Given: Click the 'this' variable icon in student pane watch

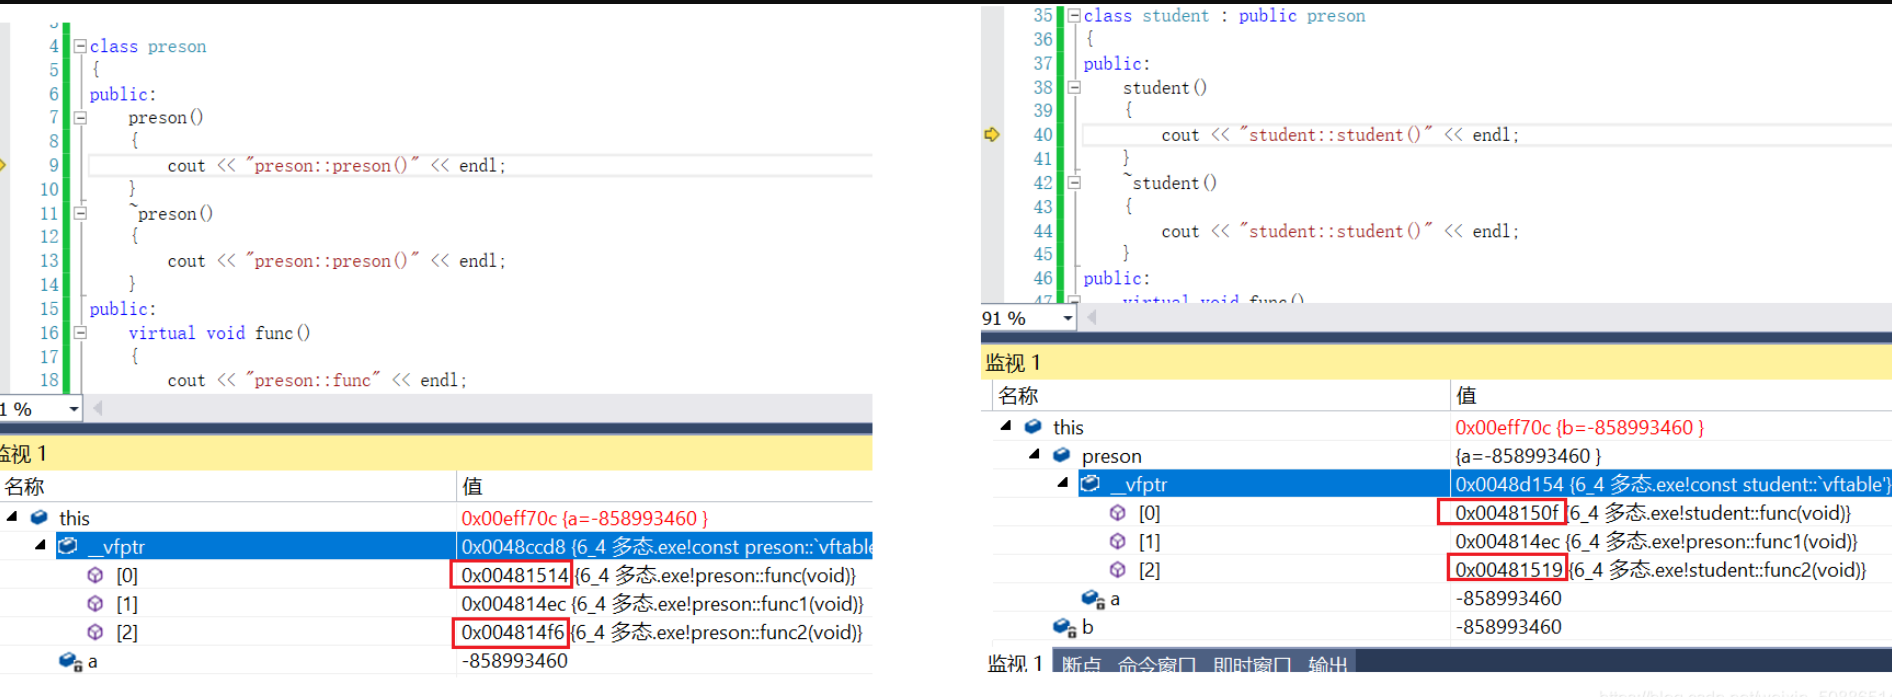Looking at the screenshot, I should 1033,426.
